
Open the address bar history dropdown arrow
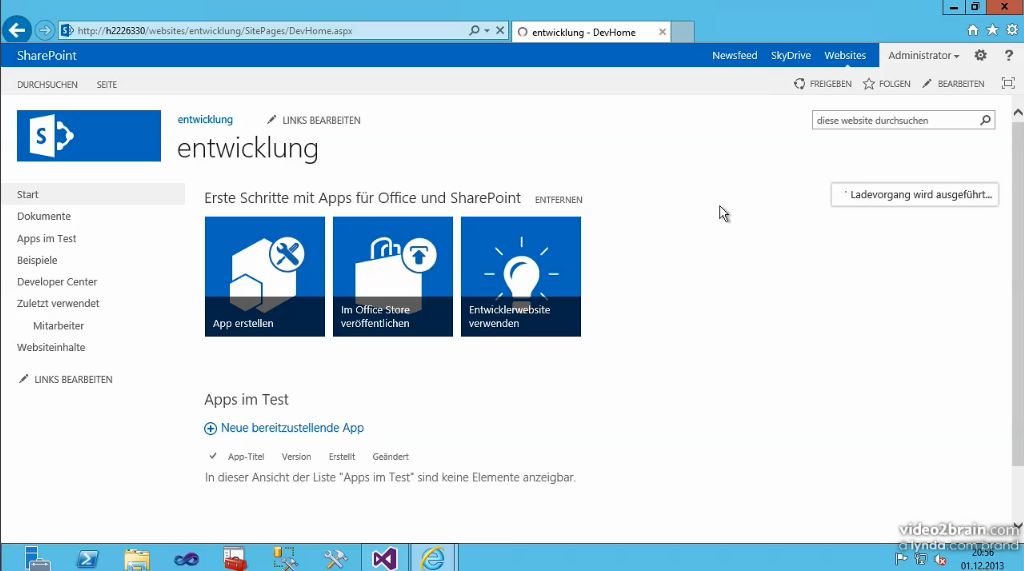[x=487, y=31]
